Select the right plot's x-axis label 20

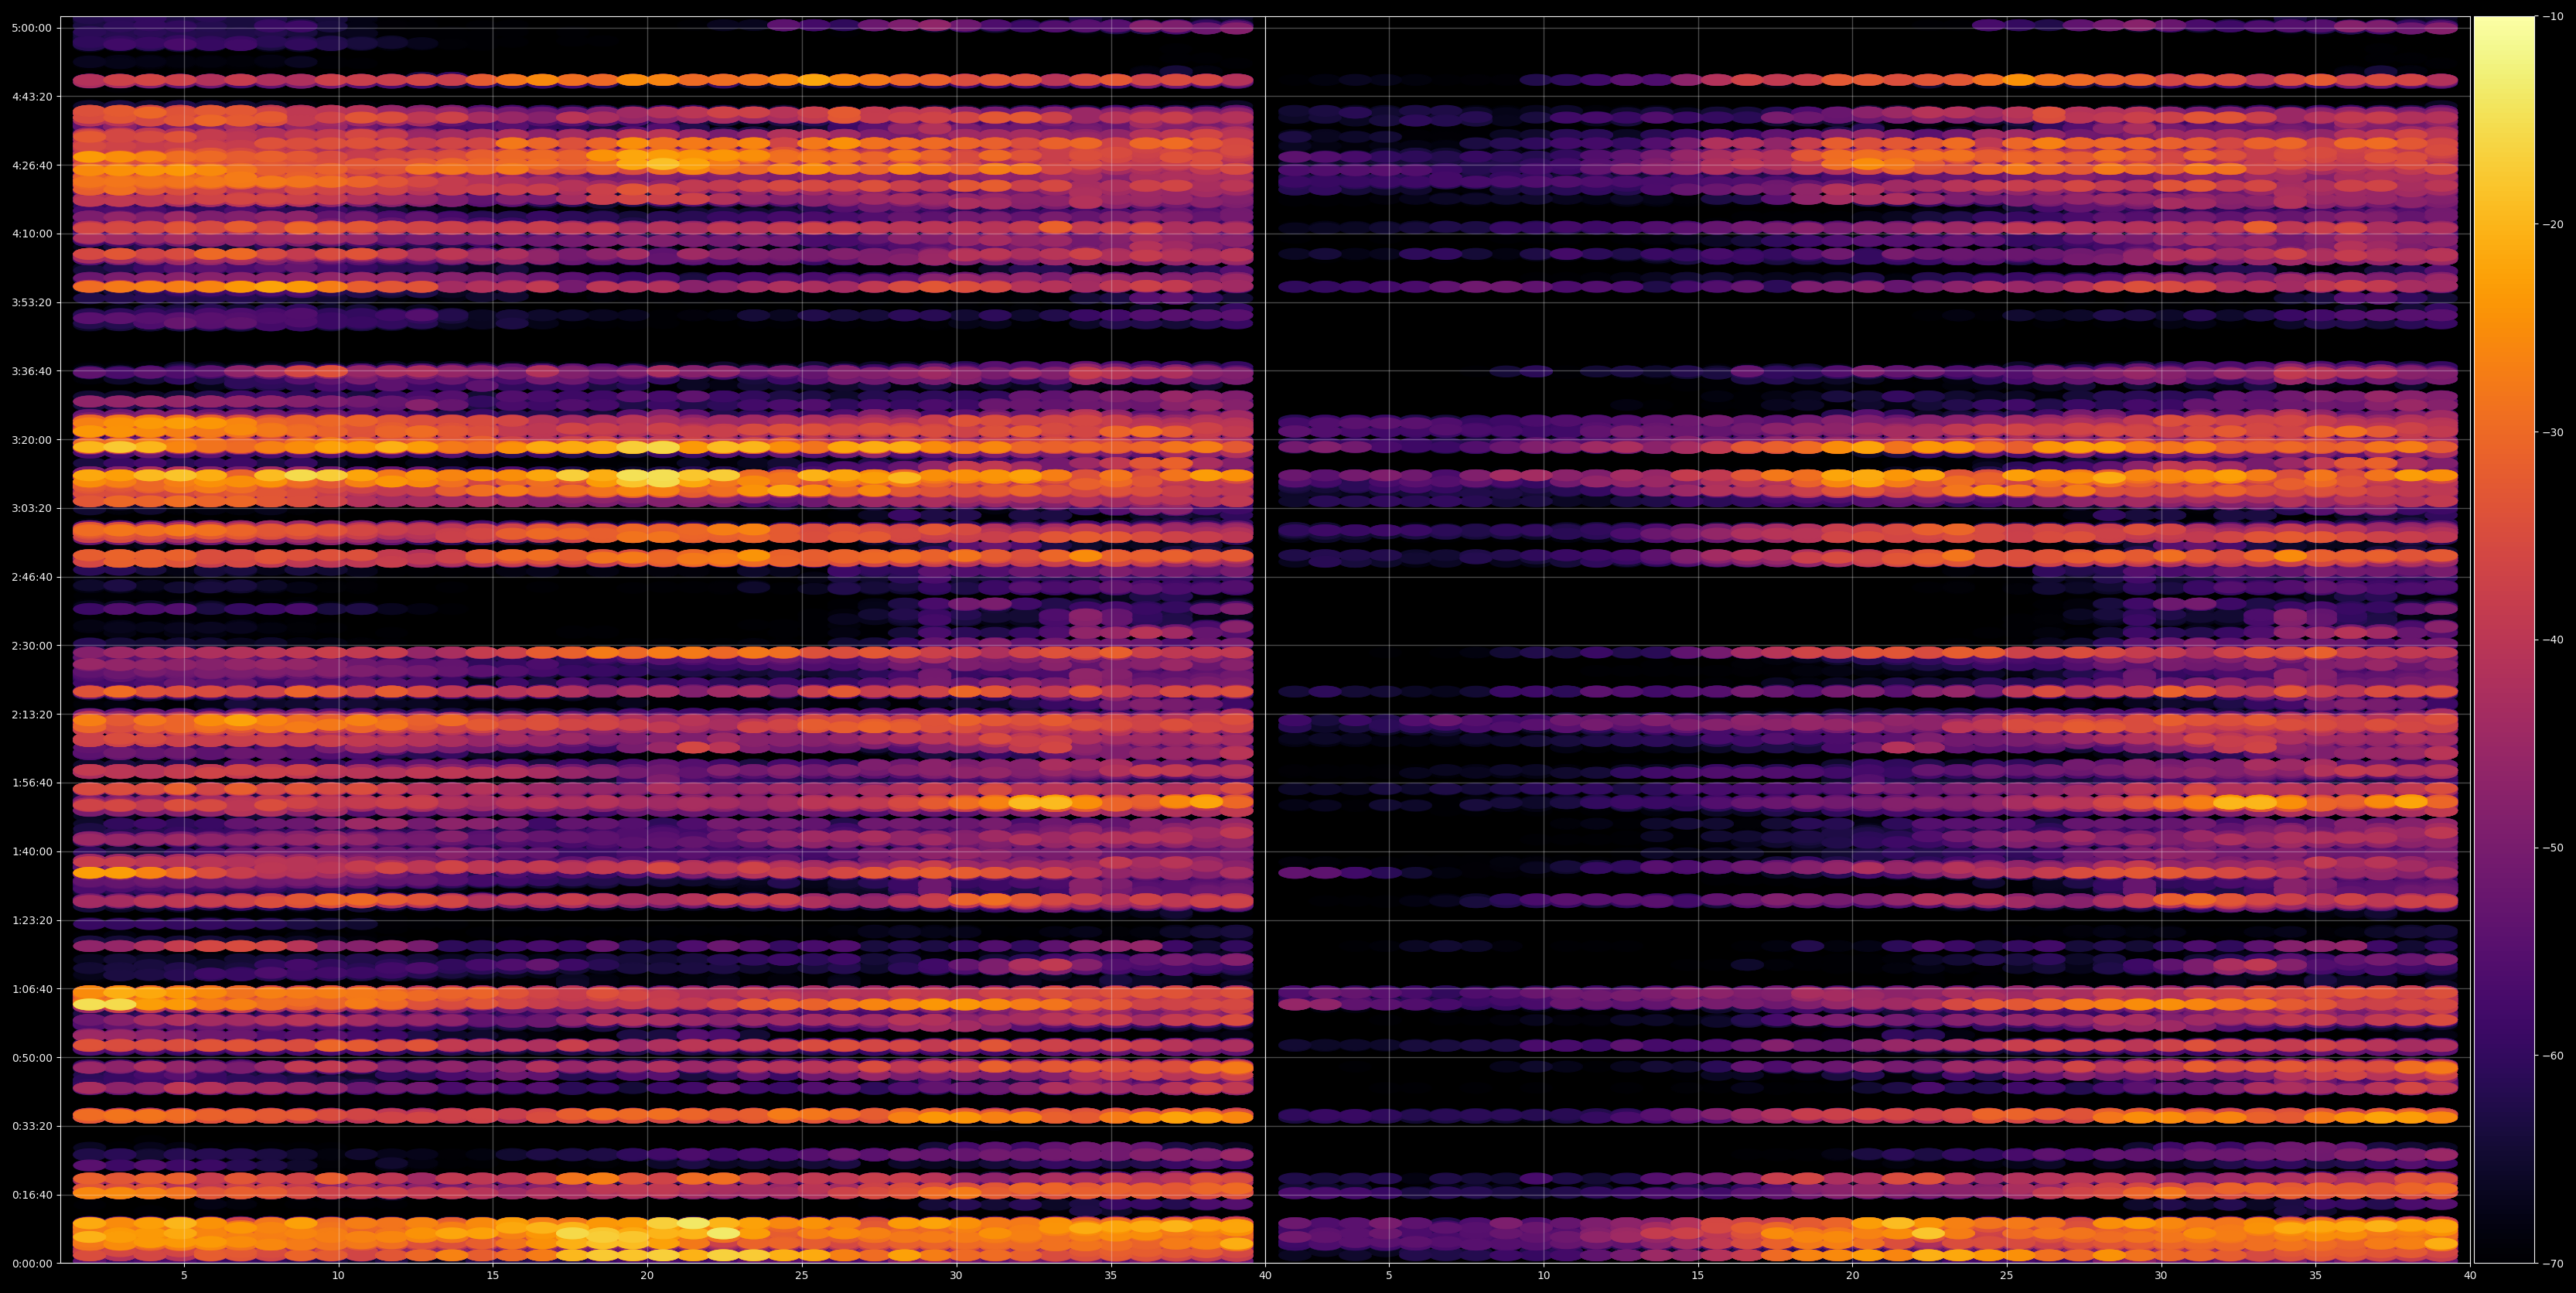1853,1276
